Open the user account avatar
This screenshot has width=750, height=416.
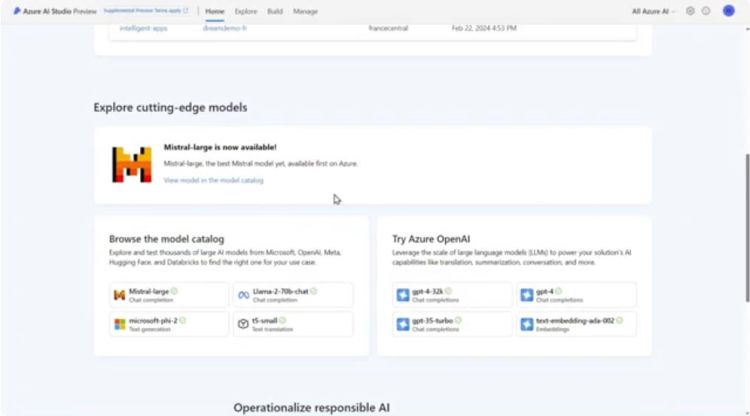(x=728, y=11)
